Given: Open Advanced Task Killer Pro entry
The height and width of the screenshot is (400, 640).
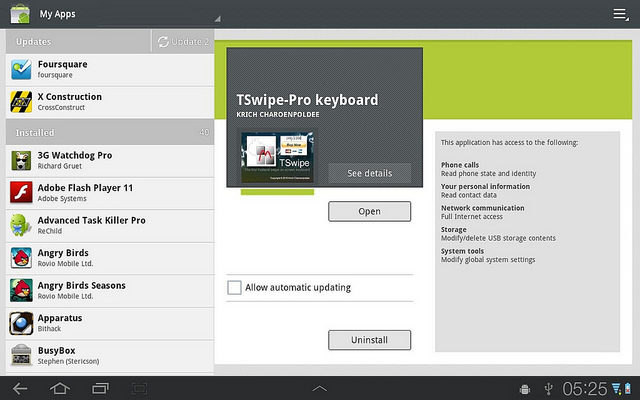Looking at the screenshot, I should [110, 225].
